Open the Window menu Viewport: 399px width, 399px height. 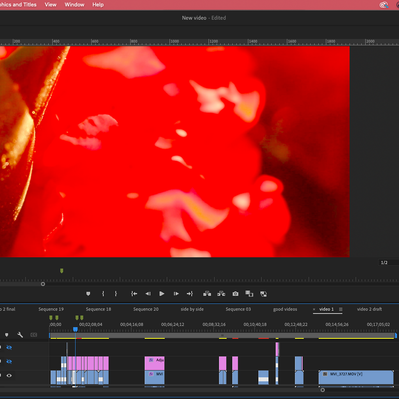pyautogui.click(x=74, y=5)
